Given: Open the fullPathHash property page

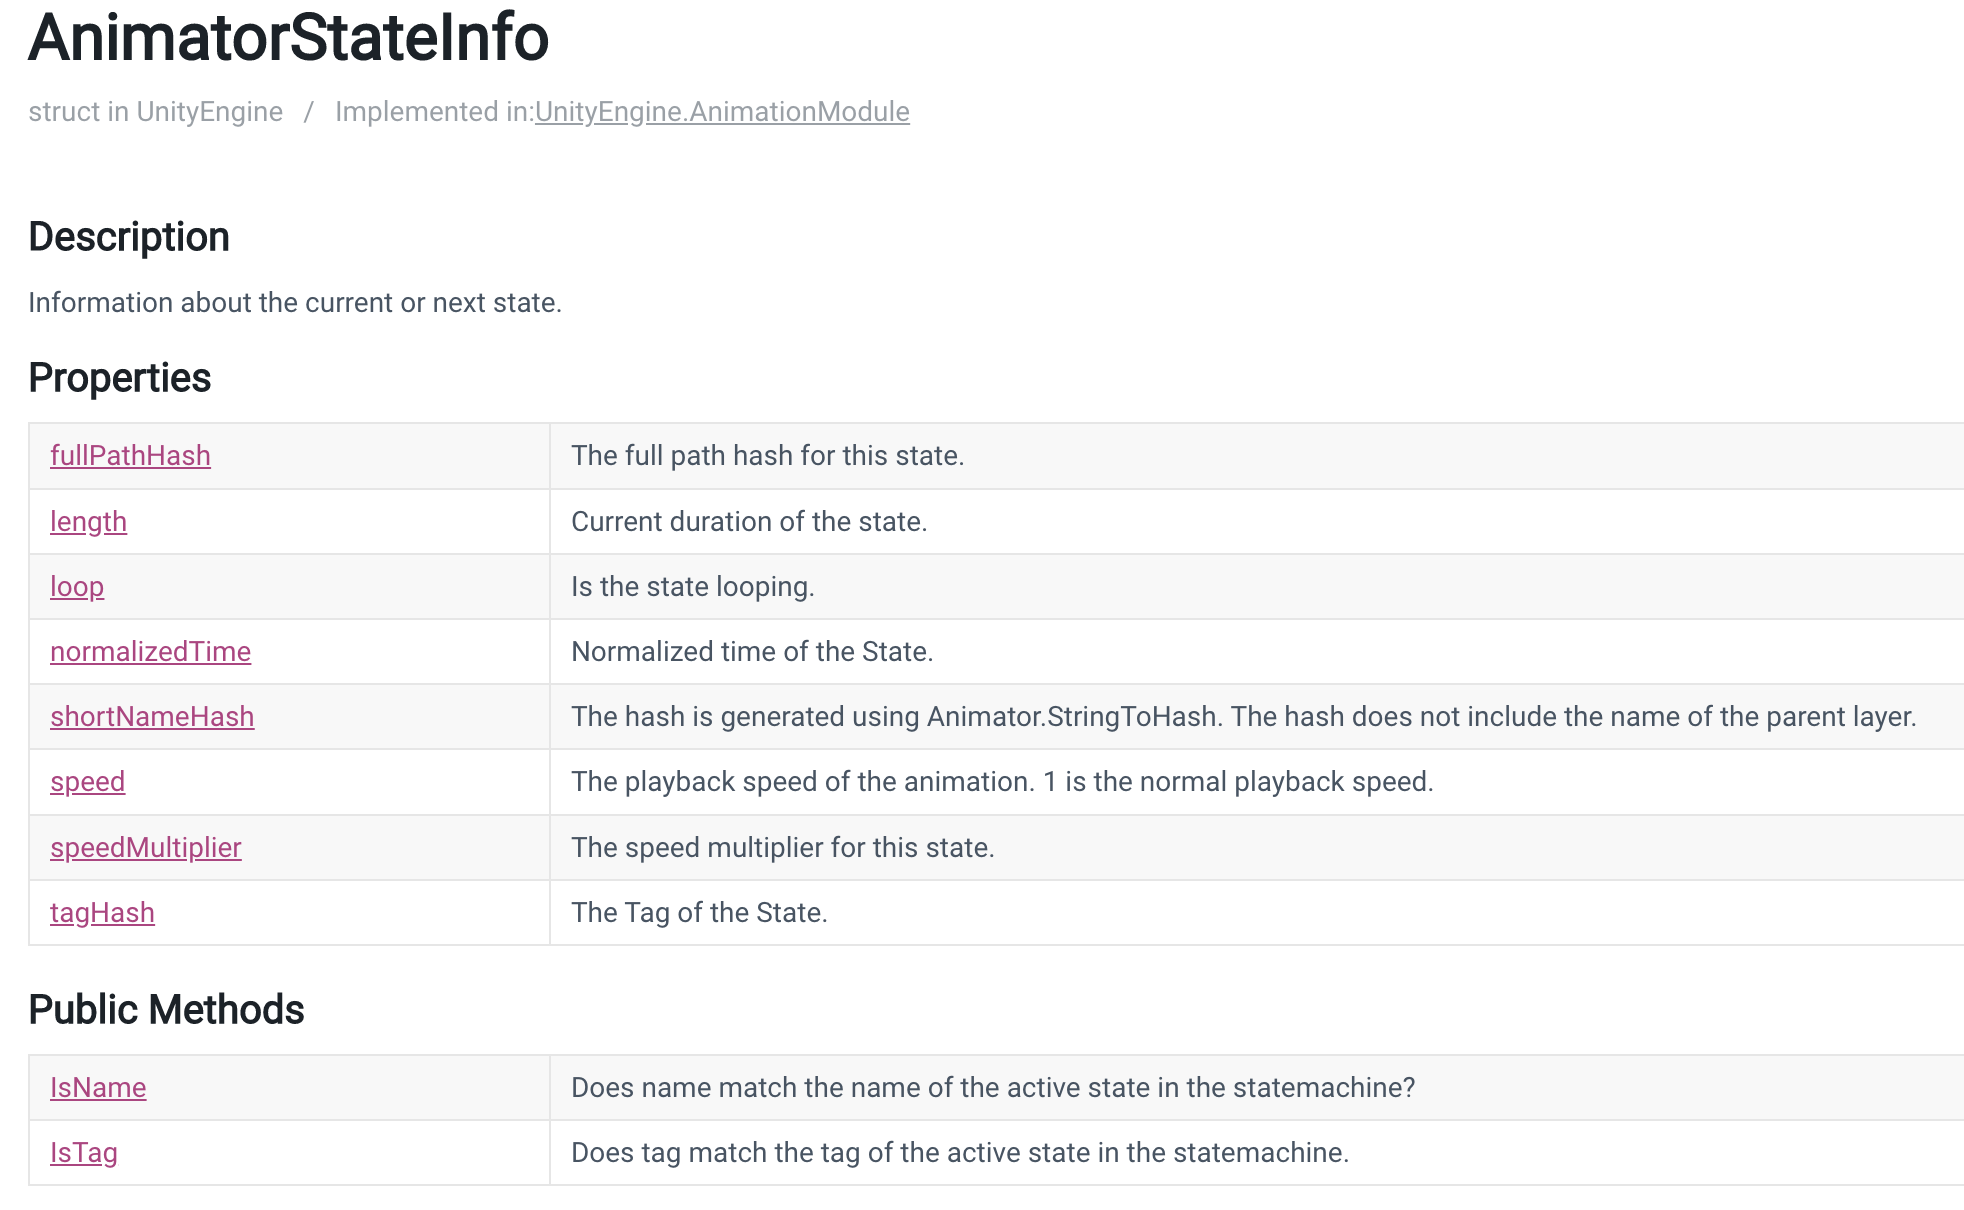Looking at the screenshot, I should click(x=130, y=456).
